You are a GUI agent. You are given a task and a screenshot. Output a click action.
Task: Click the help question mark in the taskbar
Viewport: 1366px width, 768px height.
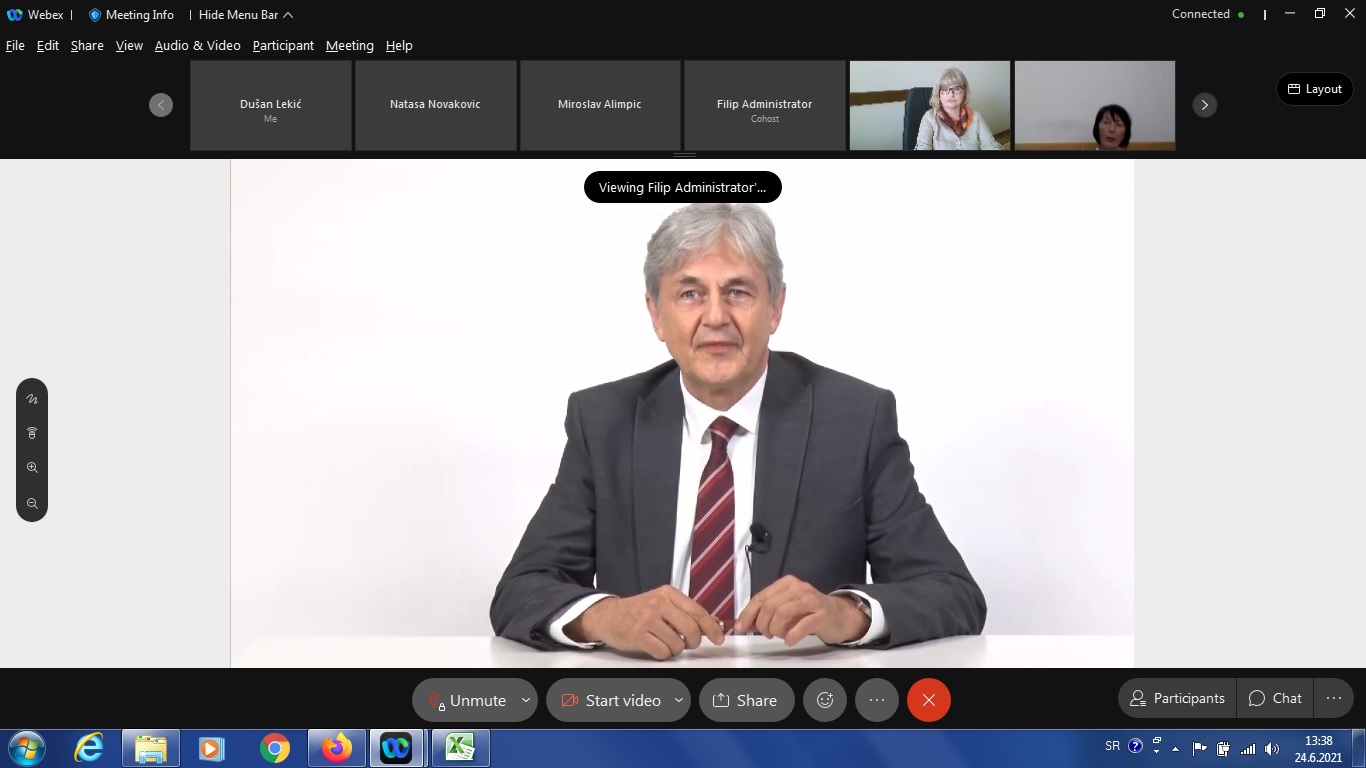click(1135, 746)
